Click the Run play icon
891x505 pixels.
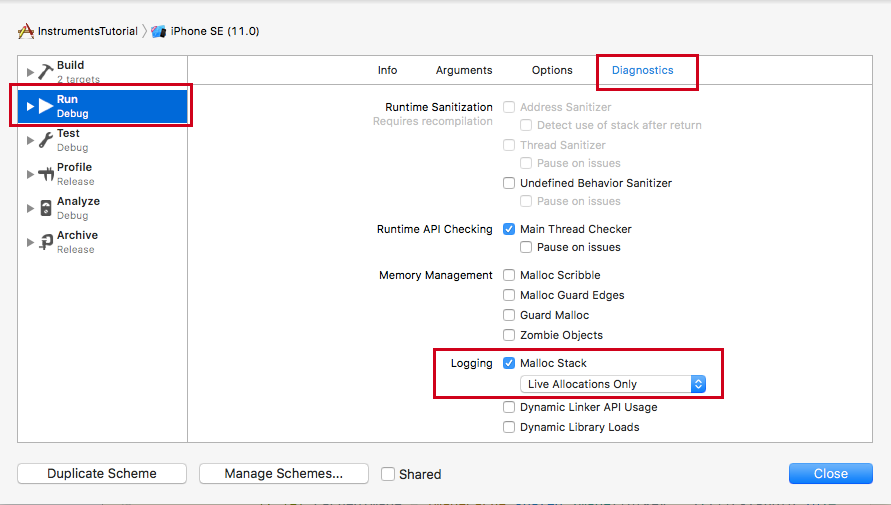pyautogui.click(x=45, y=106)
